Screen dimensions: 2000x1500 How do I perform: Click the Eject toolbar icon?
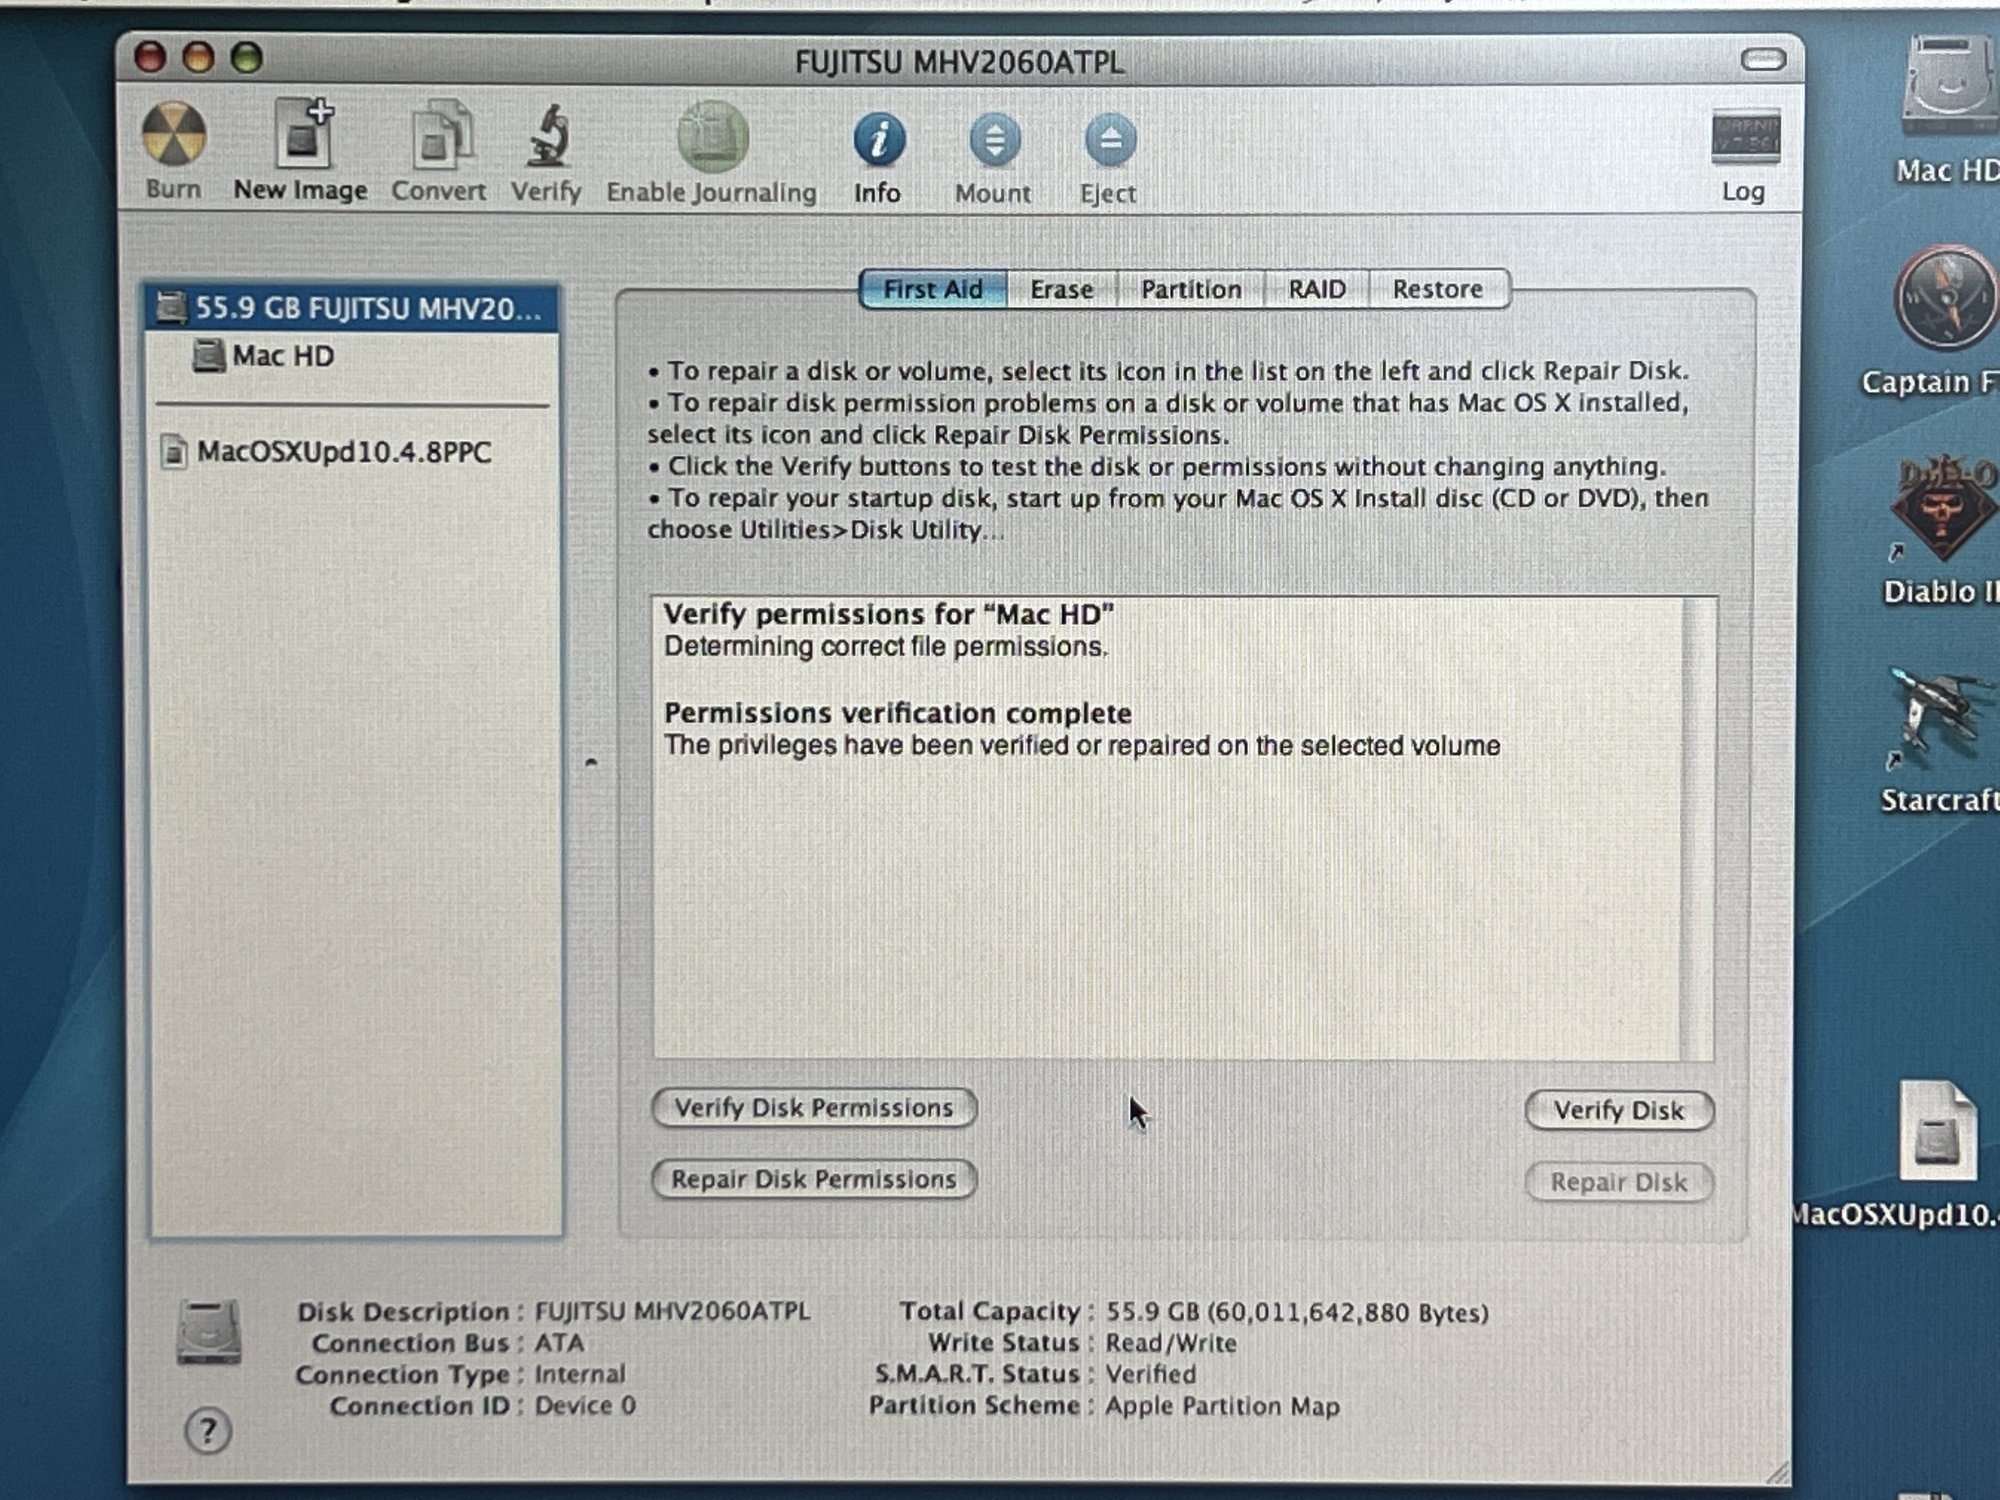[x=1109, y=140]
